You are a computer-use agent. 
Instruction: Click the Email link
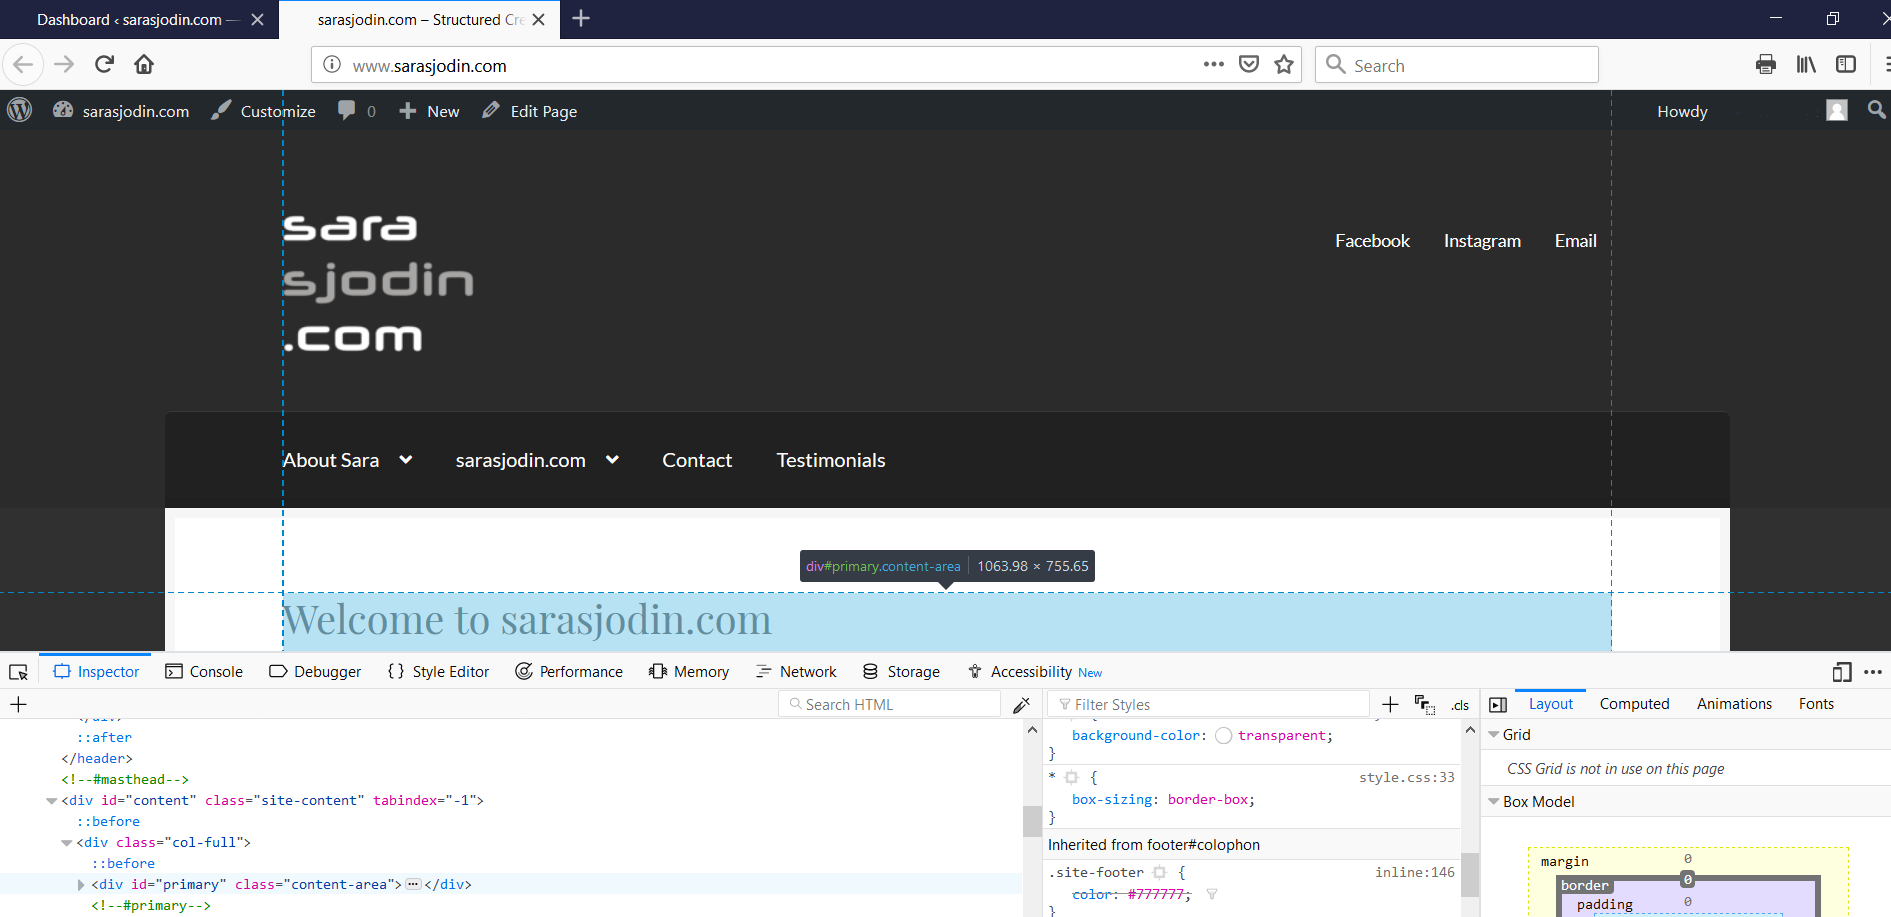coord(1575,241)
